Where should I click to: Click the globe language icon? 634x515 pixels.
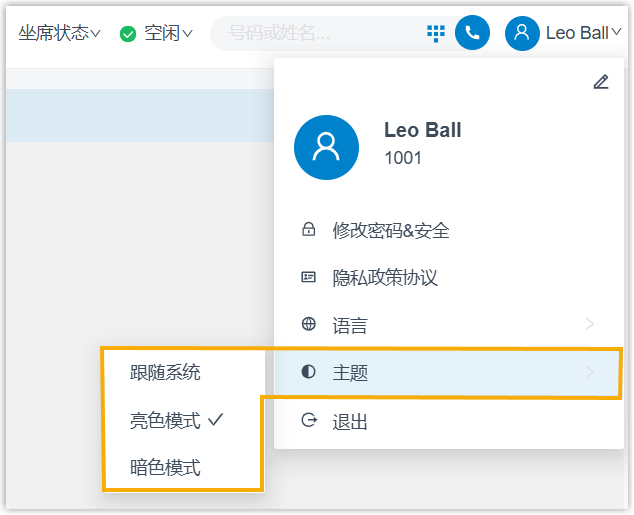[309, 325]
